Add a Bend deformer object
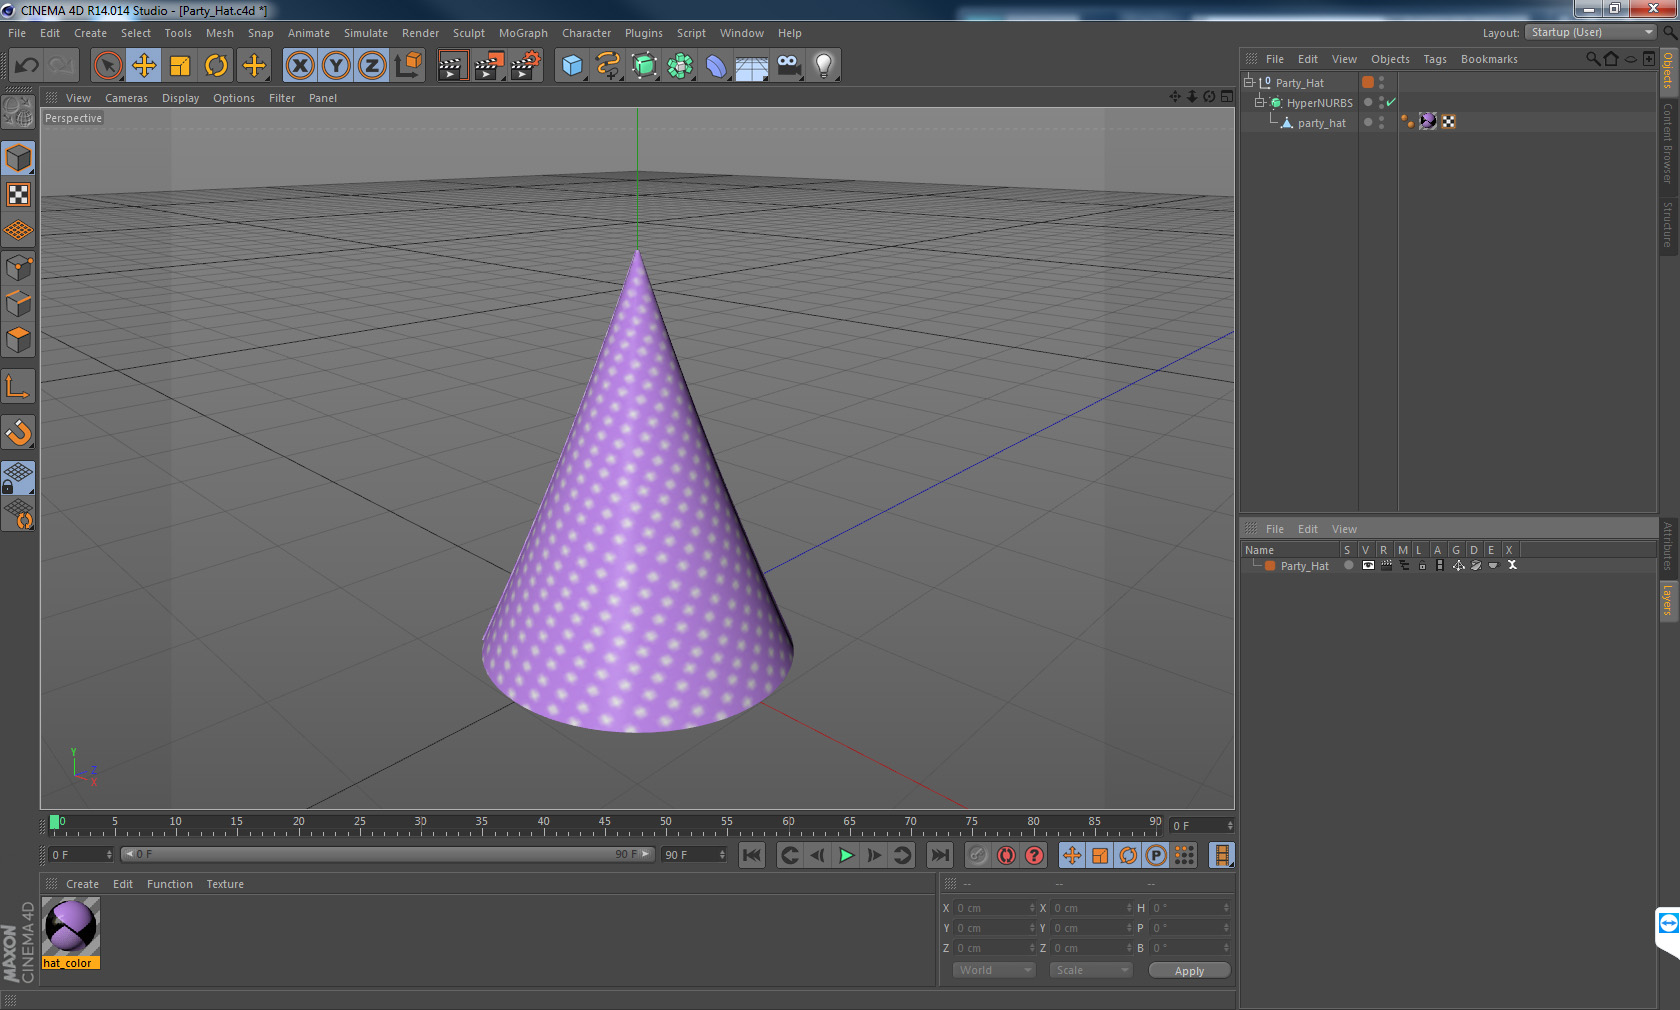1680x1010 pixels. tap(716, 66)
